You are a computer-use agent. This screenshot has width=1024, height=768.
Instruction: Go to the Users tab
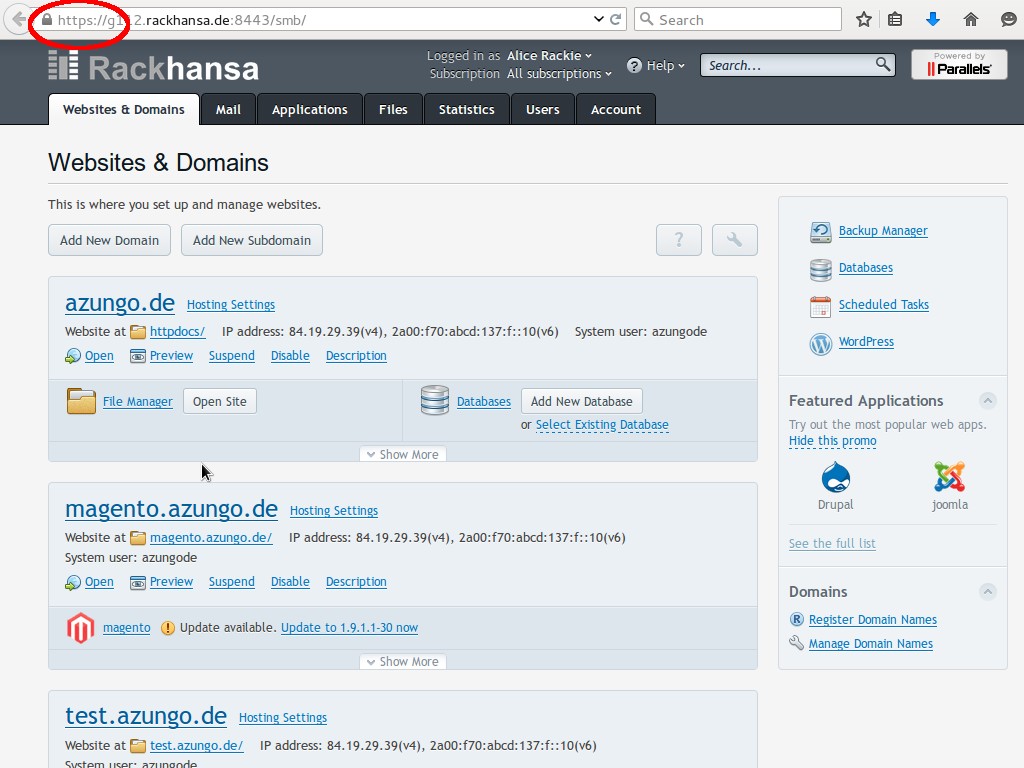tap(543, 109)
